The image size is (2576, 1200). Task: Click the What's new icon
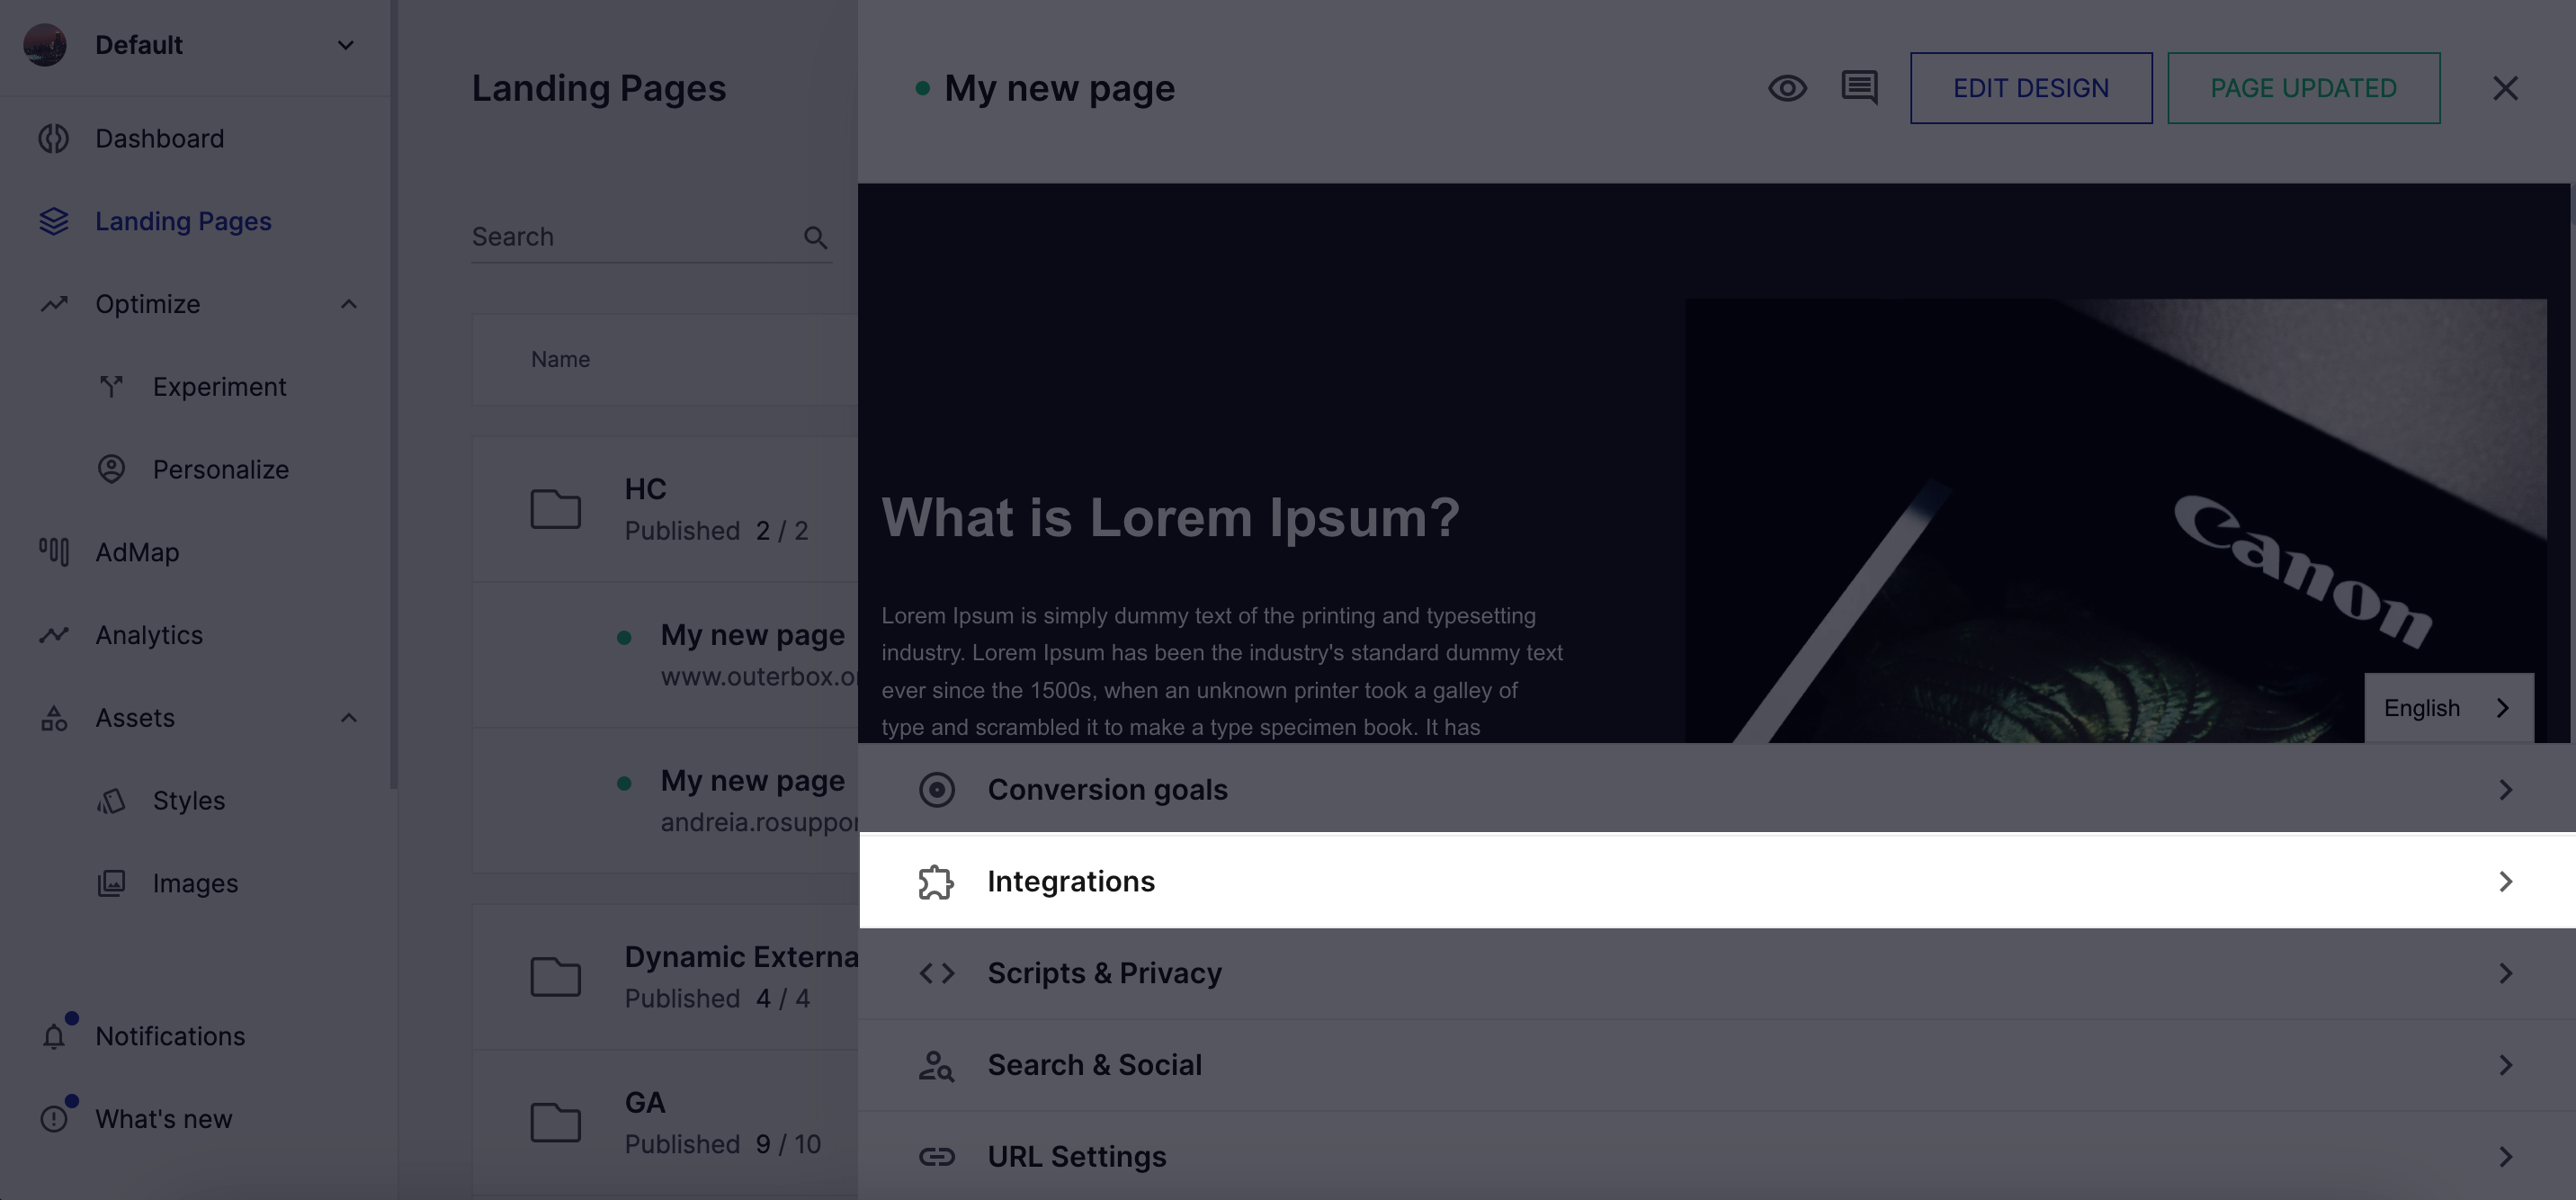(54, 1118)
